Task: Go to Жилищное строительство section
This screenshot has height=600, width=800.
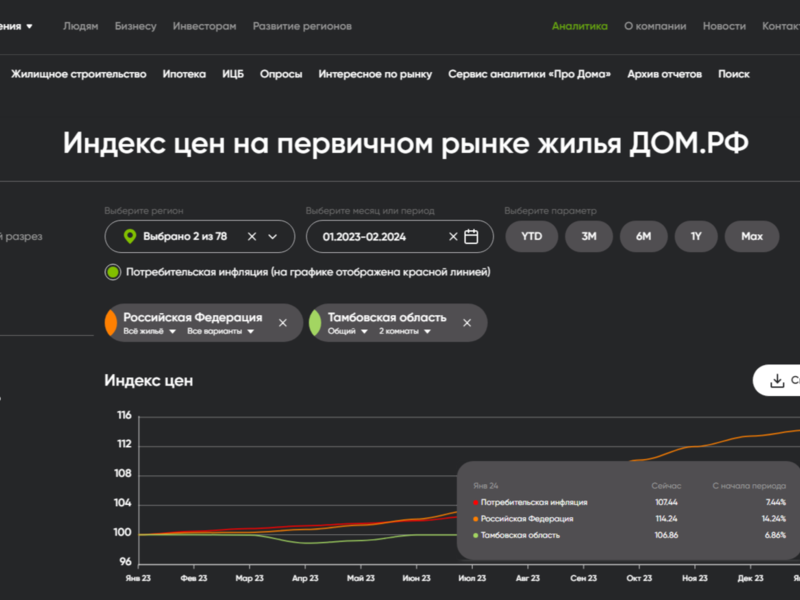Action: 79,74
